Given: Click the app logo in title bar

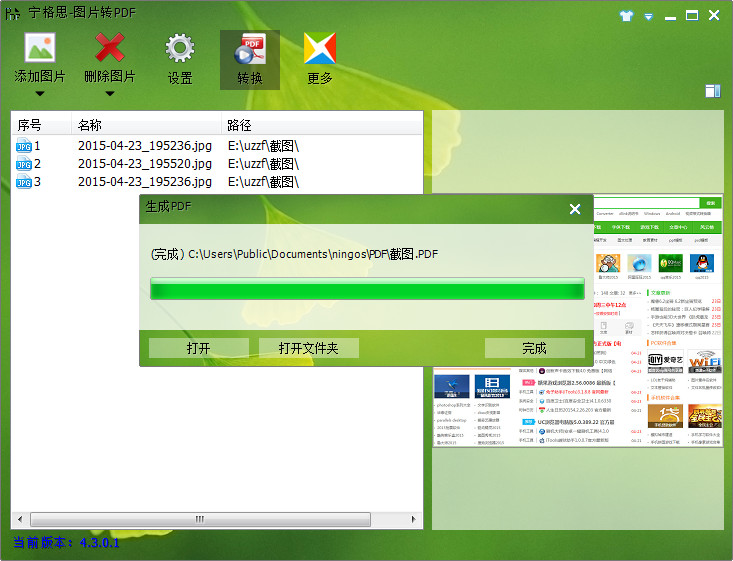Looking at the screenshot, I should pyautogui.click(x=13, y=15).
